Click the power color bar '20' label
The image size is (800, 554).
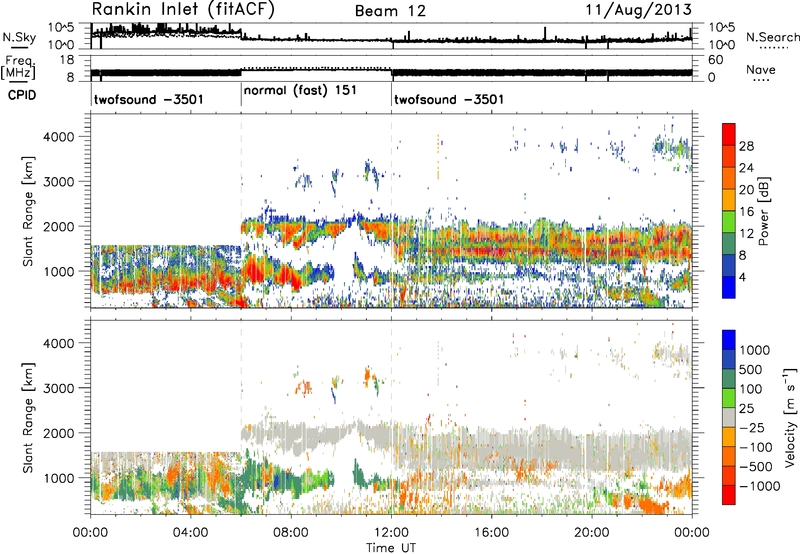746,190
